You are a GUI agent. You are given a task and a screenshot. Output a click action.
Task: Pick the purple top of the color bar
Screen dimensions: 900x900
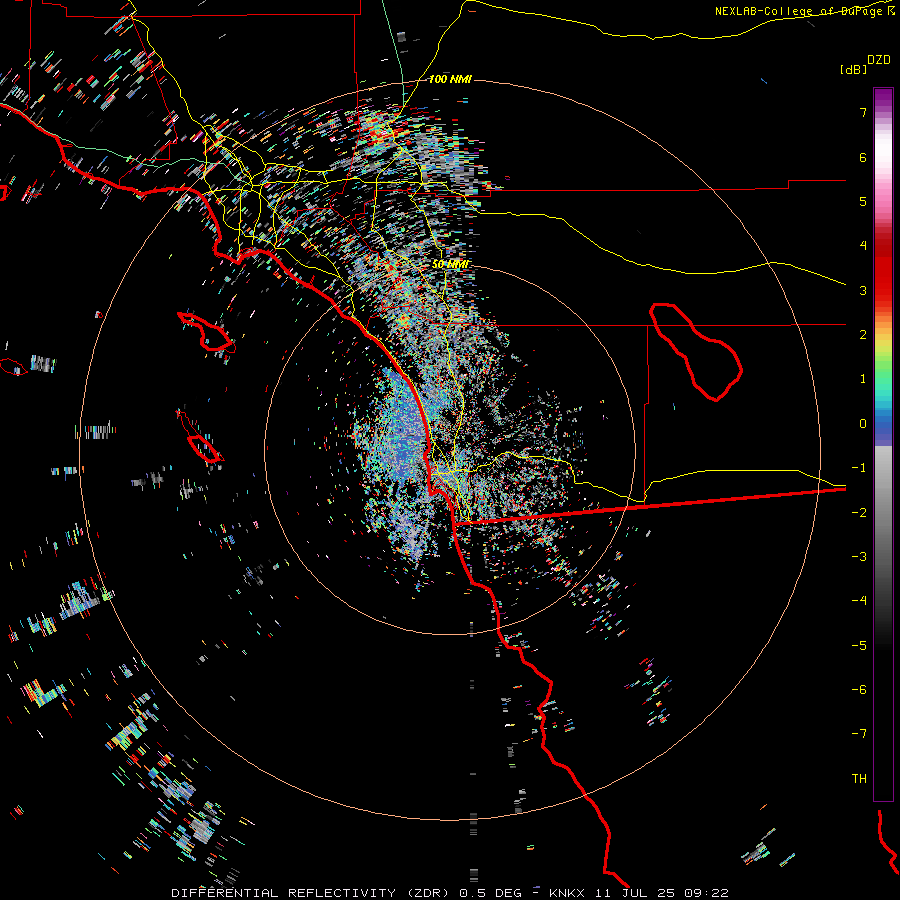883,98
